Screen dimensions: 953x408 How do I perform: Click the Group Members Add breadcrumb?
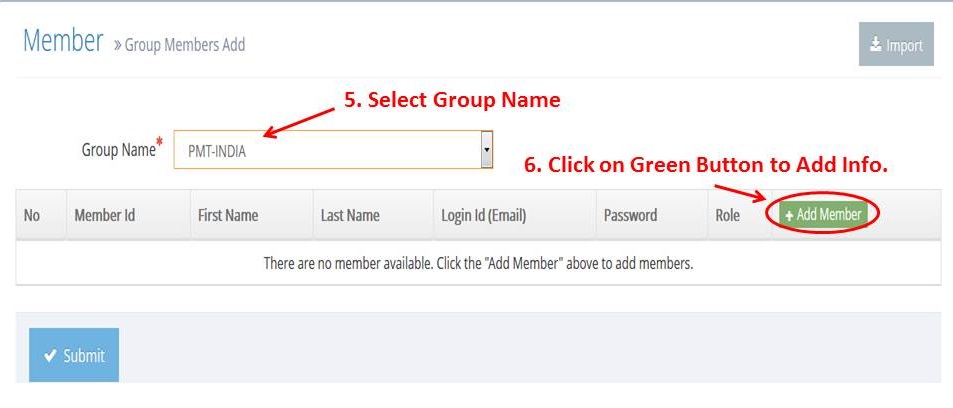pos(185,45)
